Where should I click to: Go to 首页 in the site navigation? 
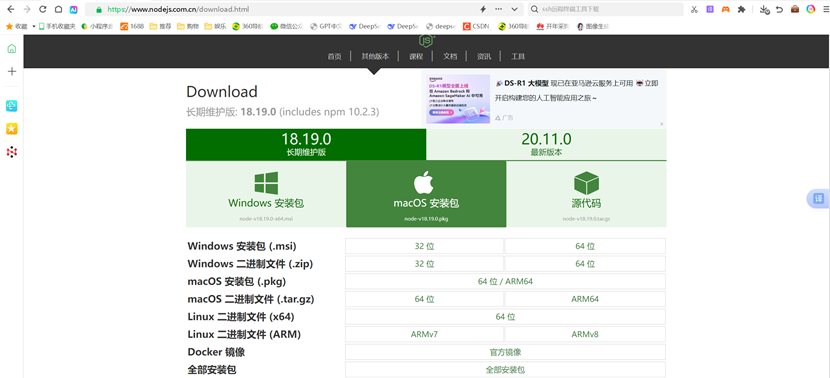click(x=335, y=57)
